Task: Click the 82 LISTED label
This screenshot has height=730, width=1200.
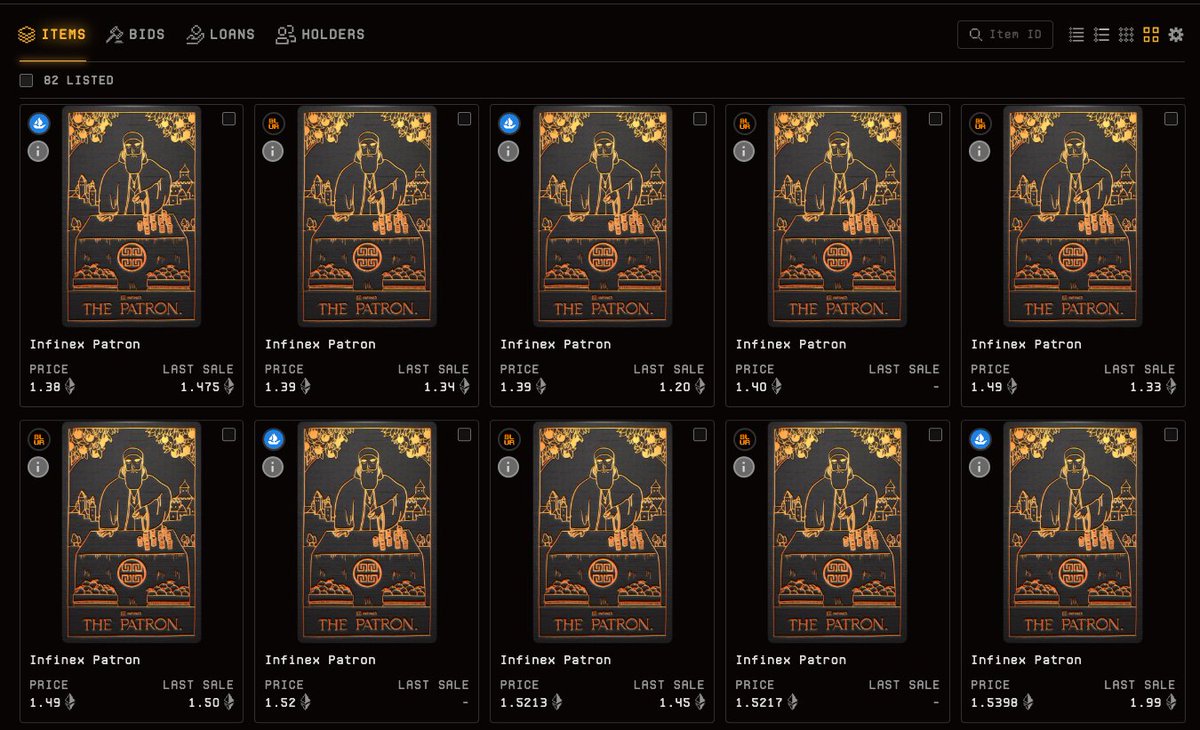Action: (79, 80)
